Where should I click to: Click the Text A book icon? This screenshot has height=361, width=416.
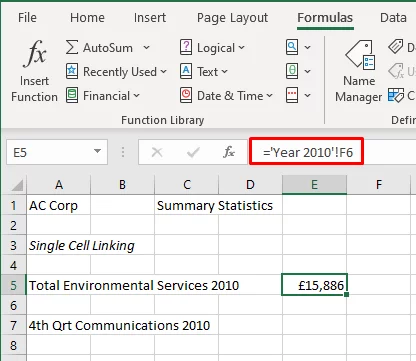coord(186,71)
